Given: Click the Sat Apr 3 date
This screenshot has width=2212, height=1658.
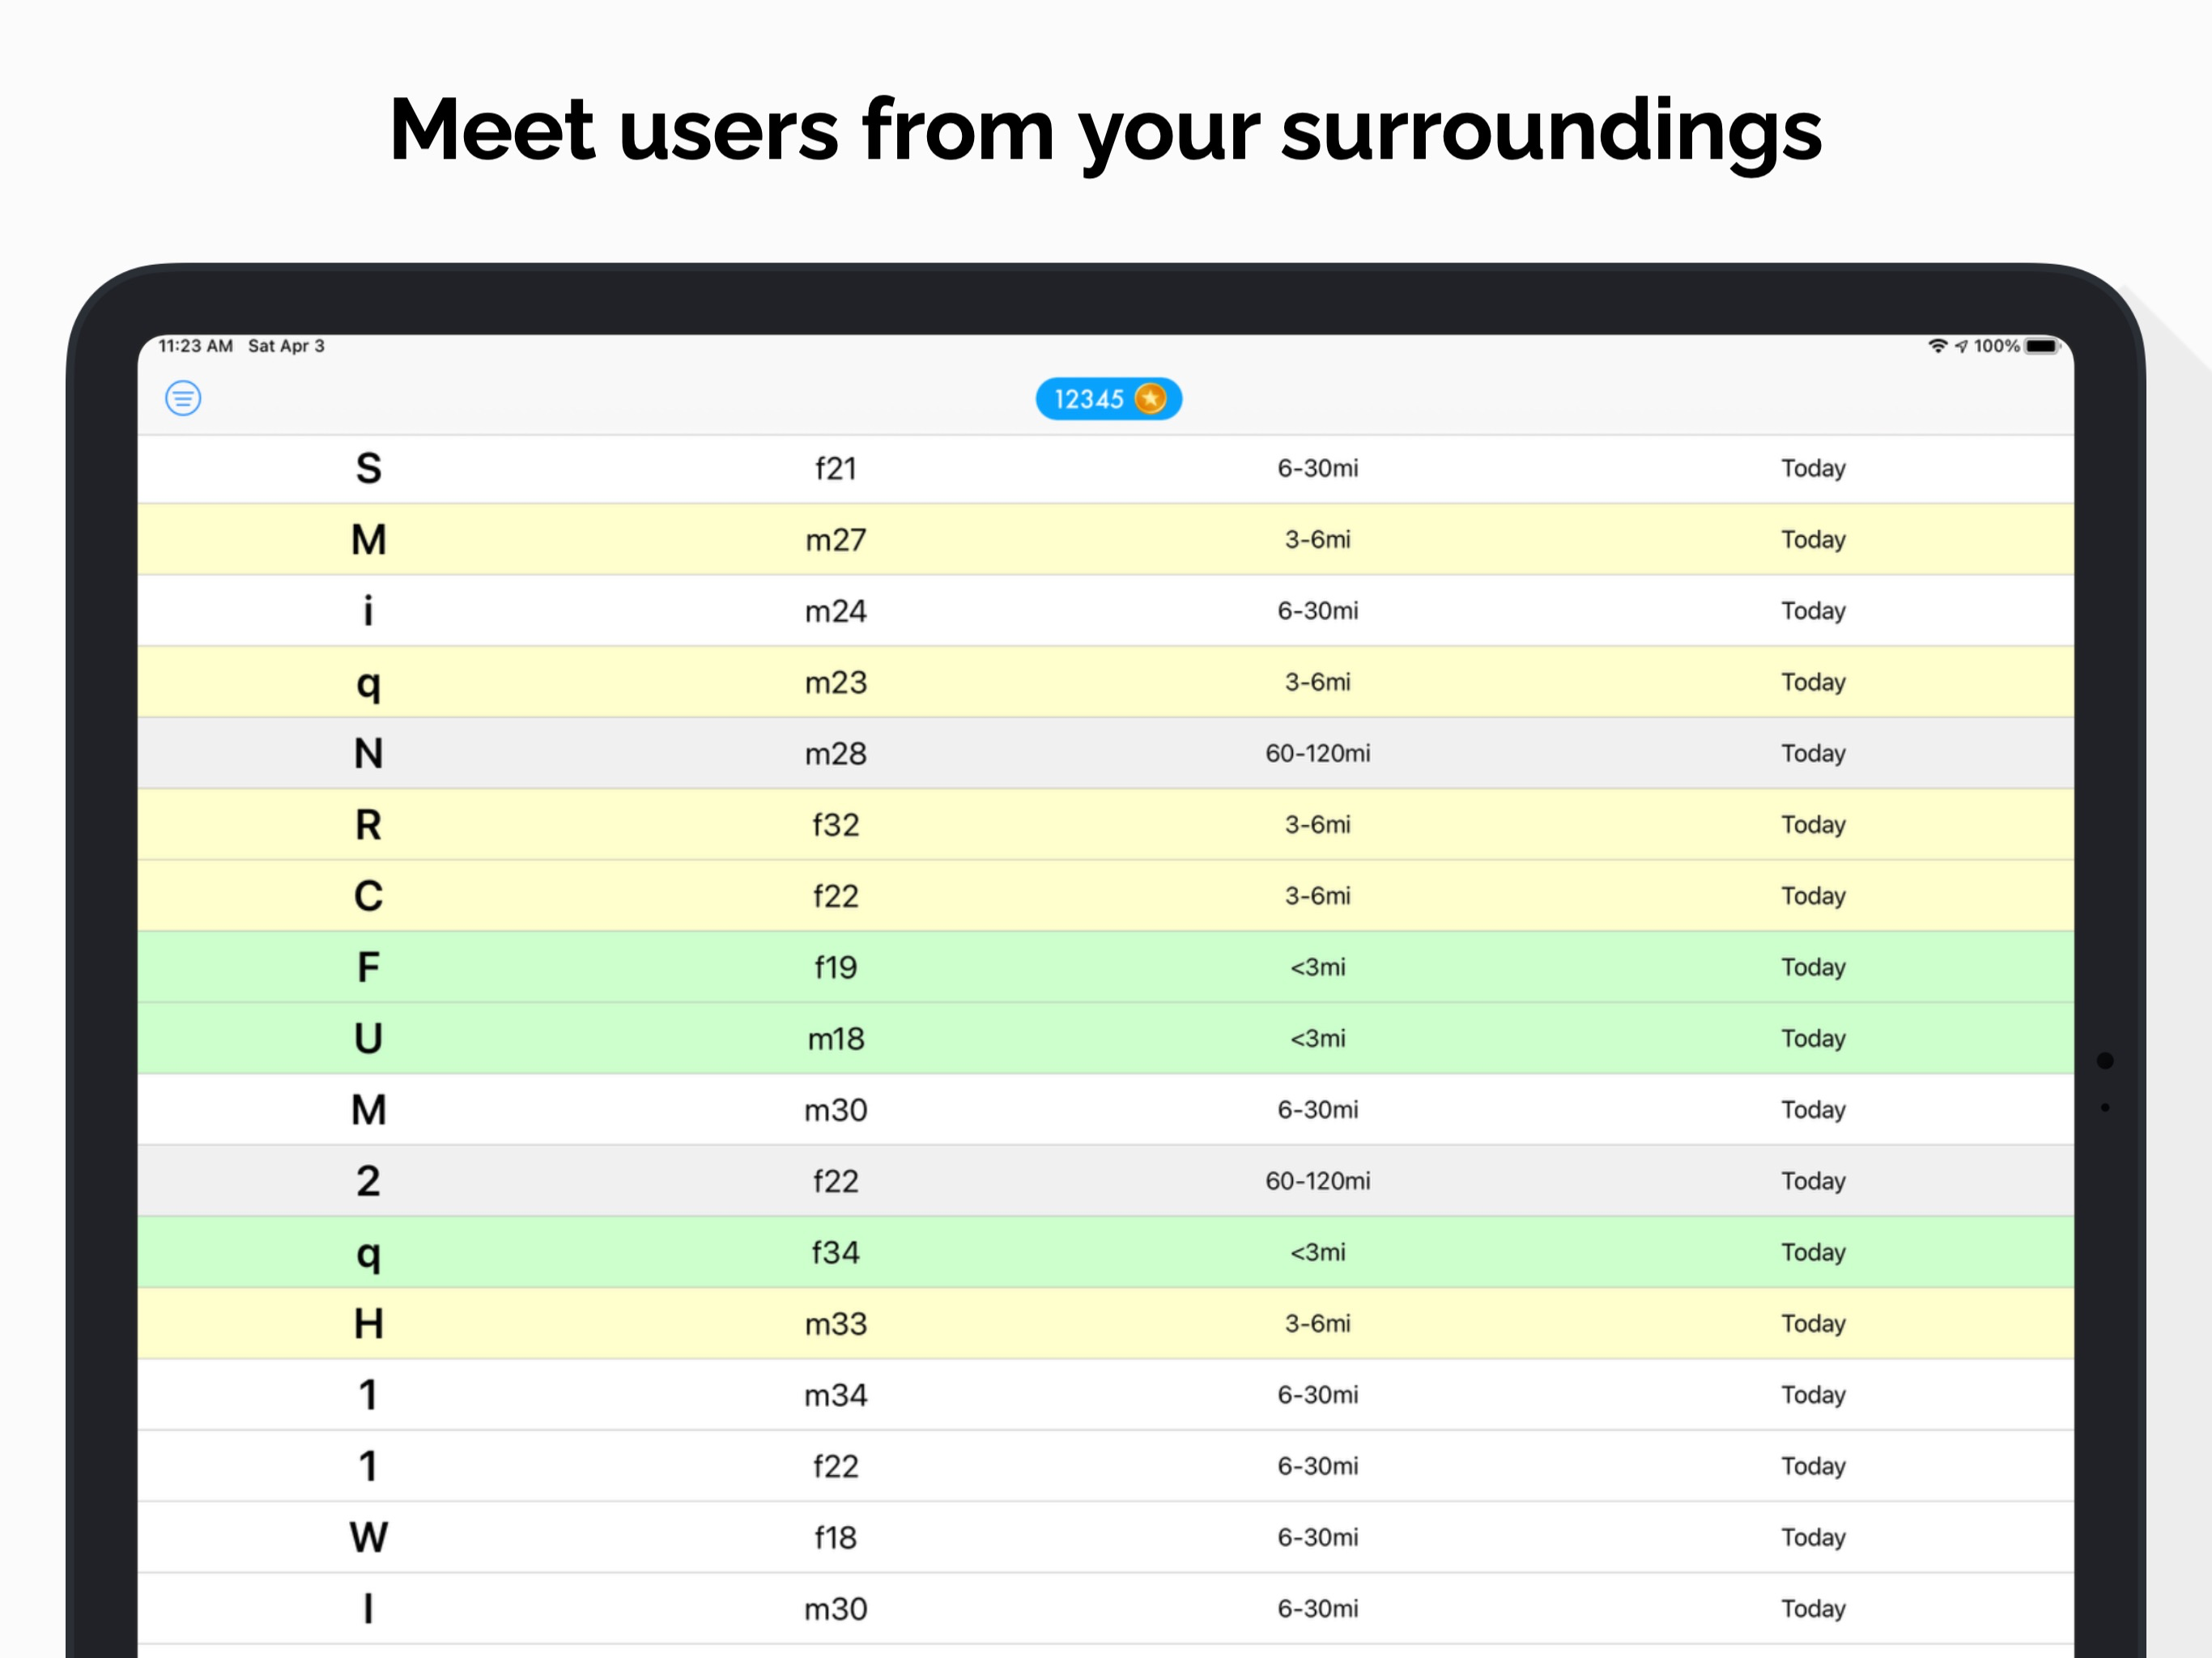Looking at the screenshot, I should pyautogui.click(x=286, y=345).
